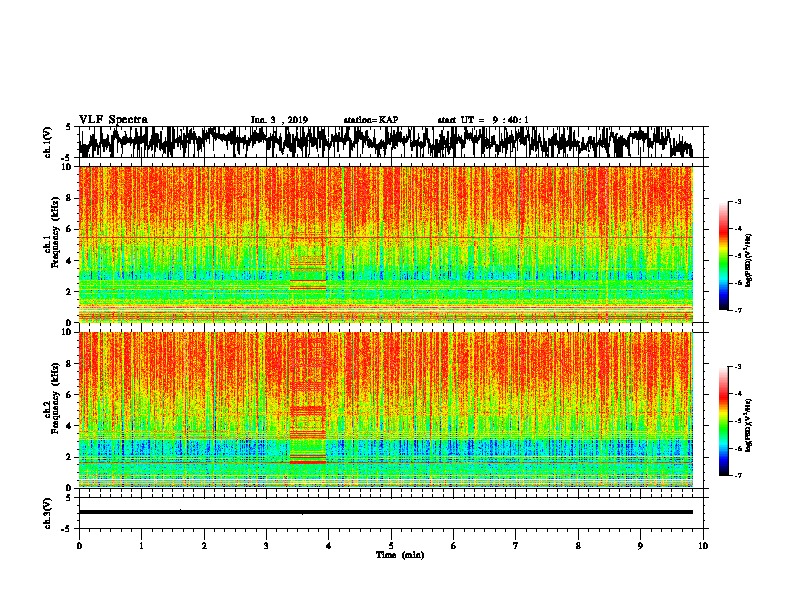Click the red horizontal line at 5.5 kHz in ch.1
This screenshot has height=612, width=792.
tap(386, 237)
